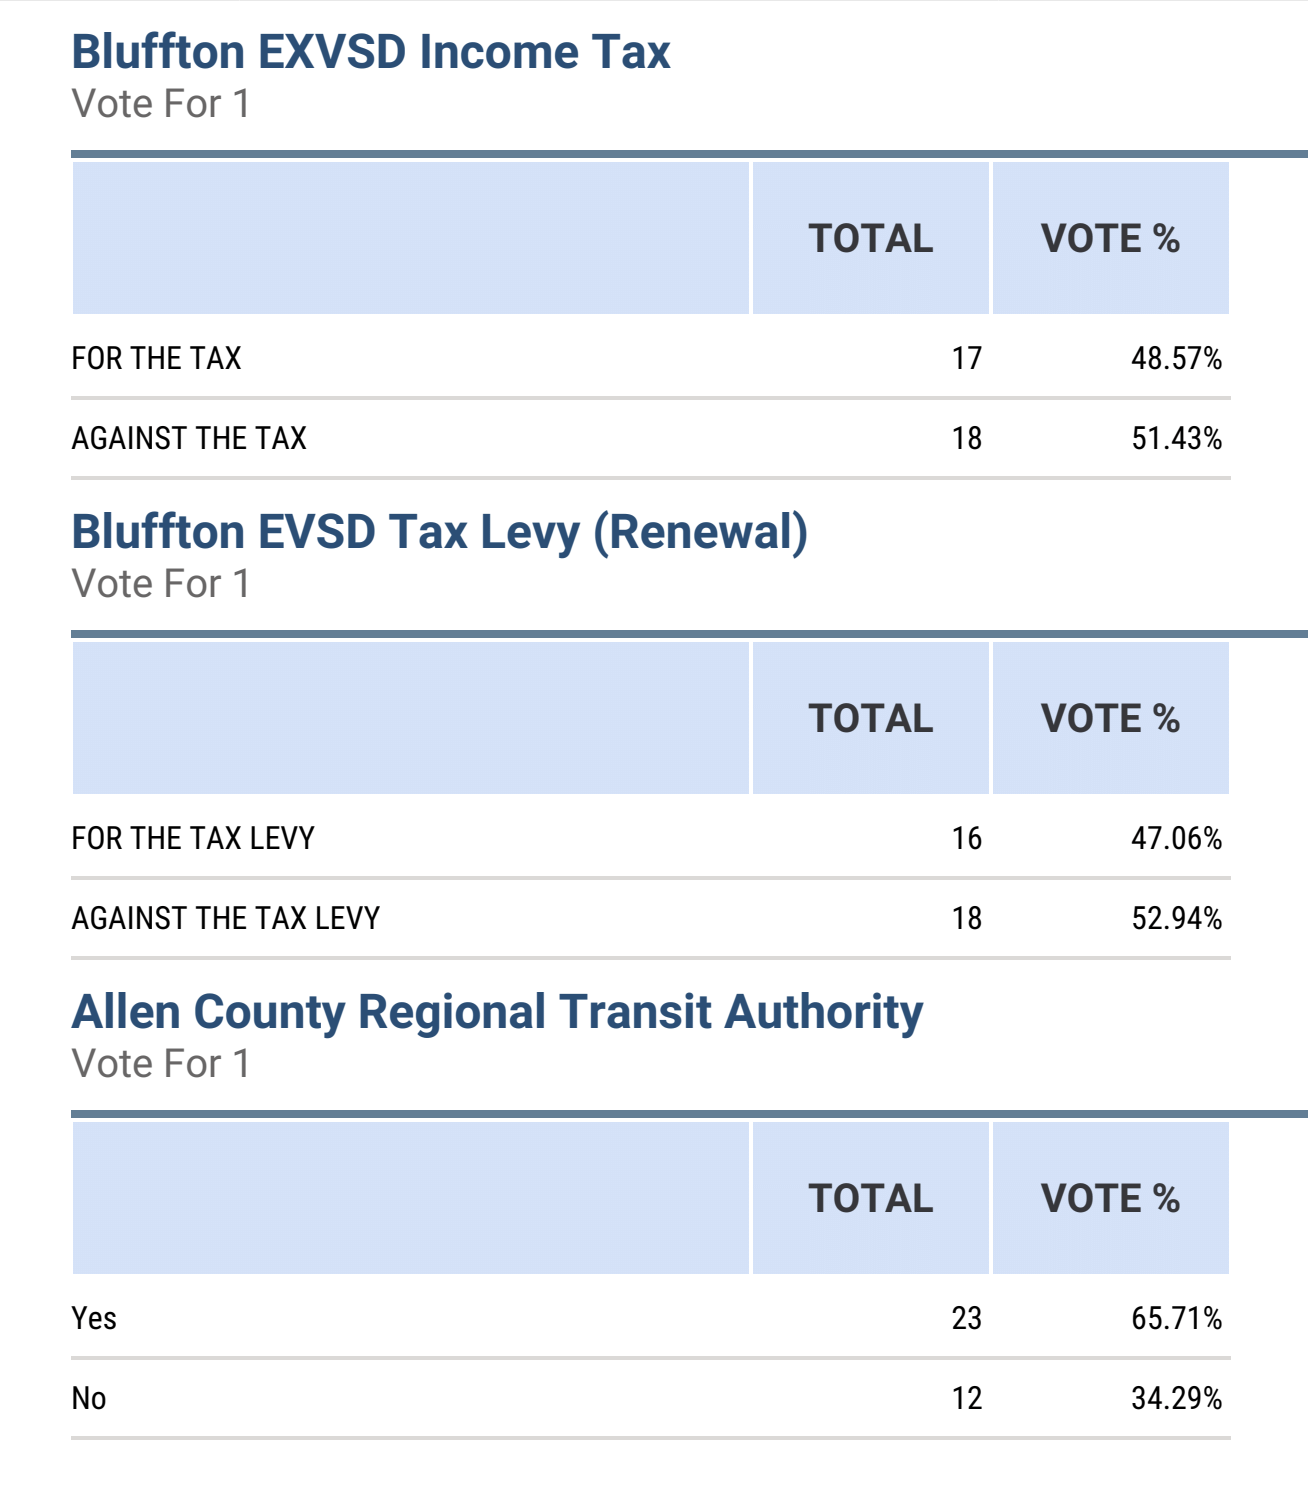Click the FOR THE TAX row label
Image resolution: width=1308 pixels, height=1494 pixels.
tap(157, 358)
